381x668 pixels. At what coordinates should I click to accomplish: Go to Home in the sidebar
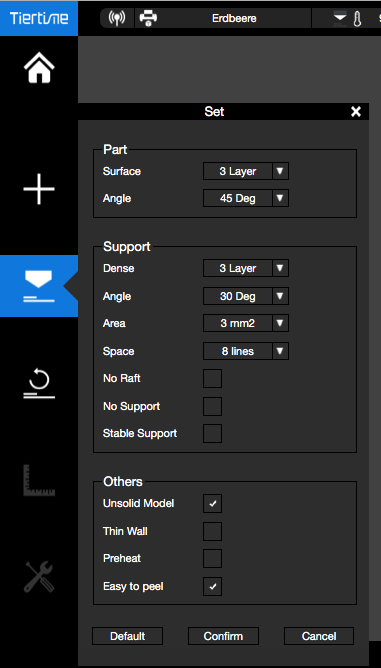pyautogui.click(x=39, y=67)
